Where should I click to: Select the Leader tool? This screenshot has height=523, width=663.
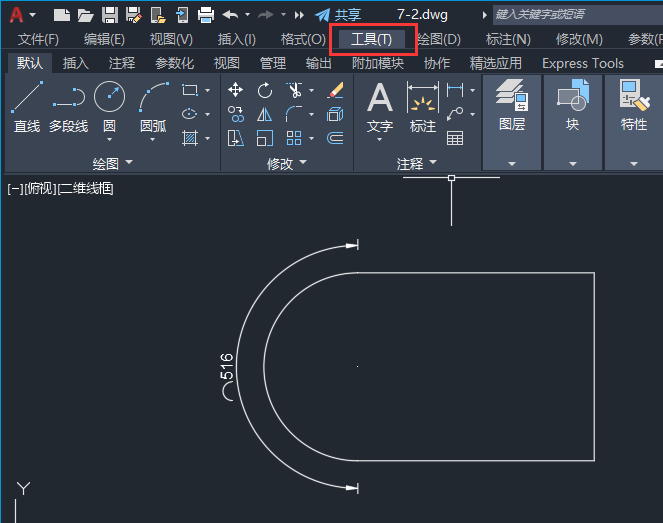pyautogui.click(x=455, y=114)
